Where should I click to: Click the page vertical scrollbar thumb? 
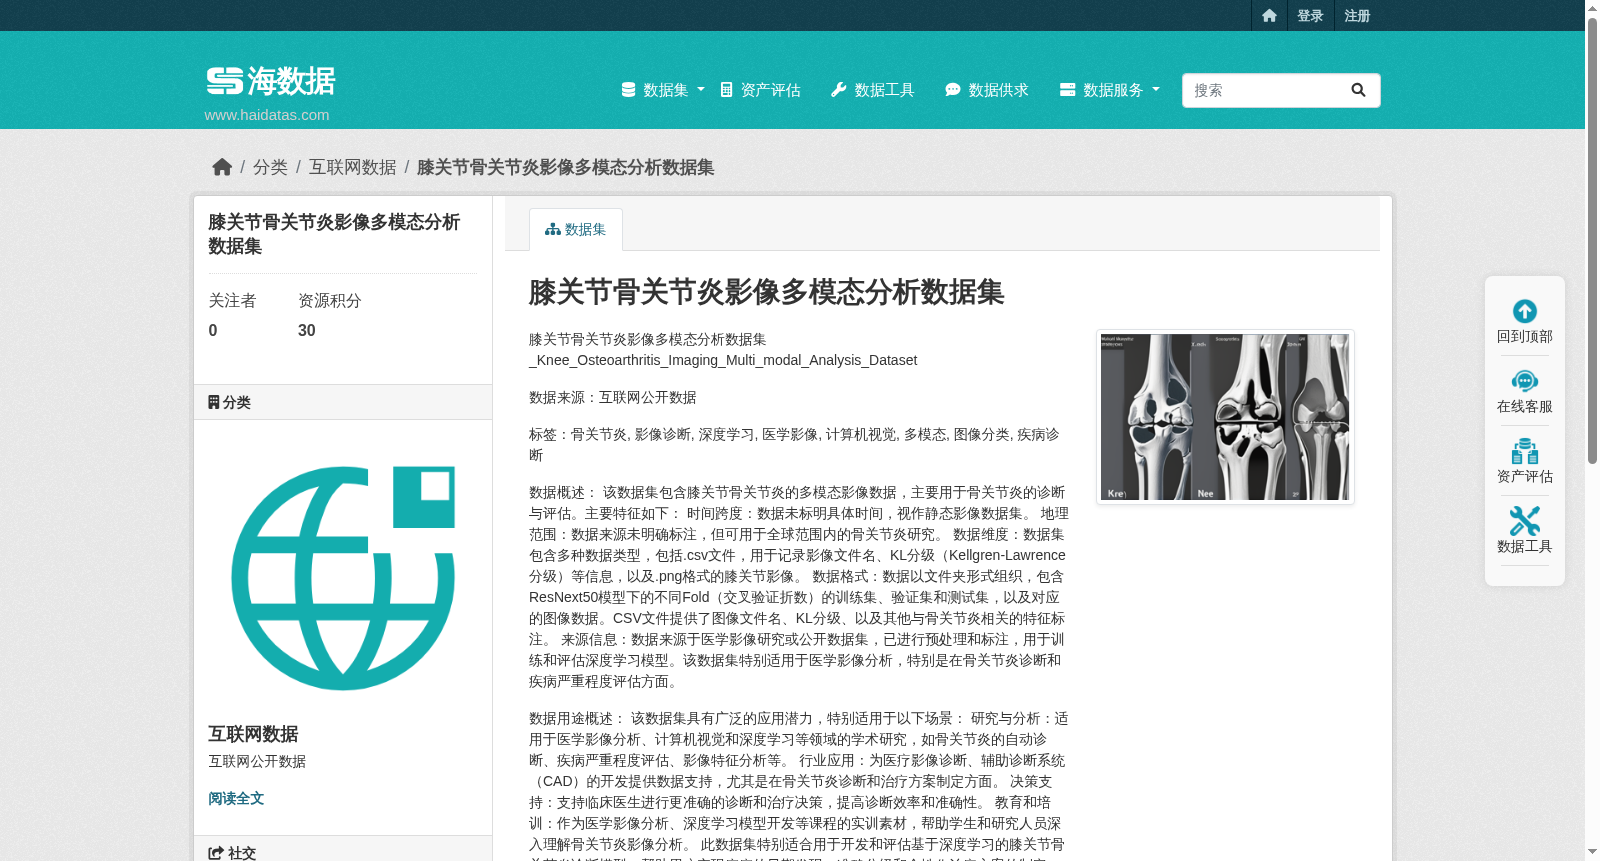pyautogui.click(x=1592, y=240)
